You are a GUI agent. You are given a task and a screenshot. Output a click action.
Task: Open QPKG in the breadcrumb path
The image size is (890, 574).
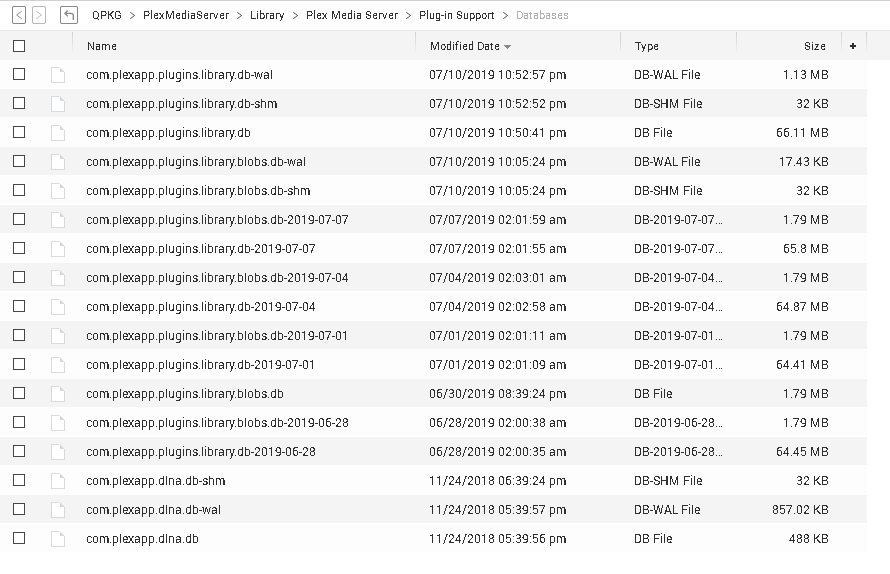107,15
